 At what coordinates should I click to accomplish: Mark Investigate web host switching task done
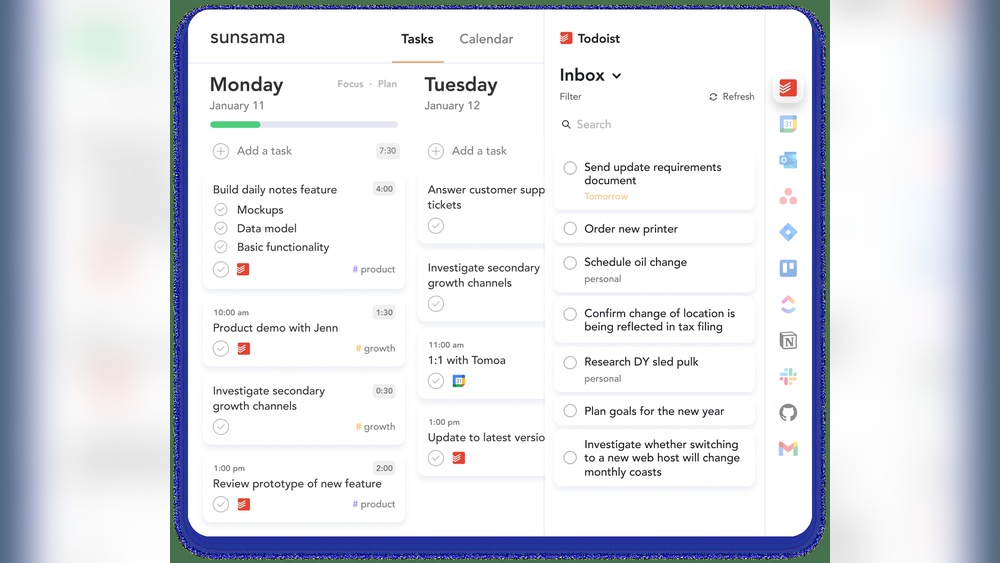[x=570, y=458]
